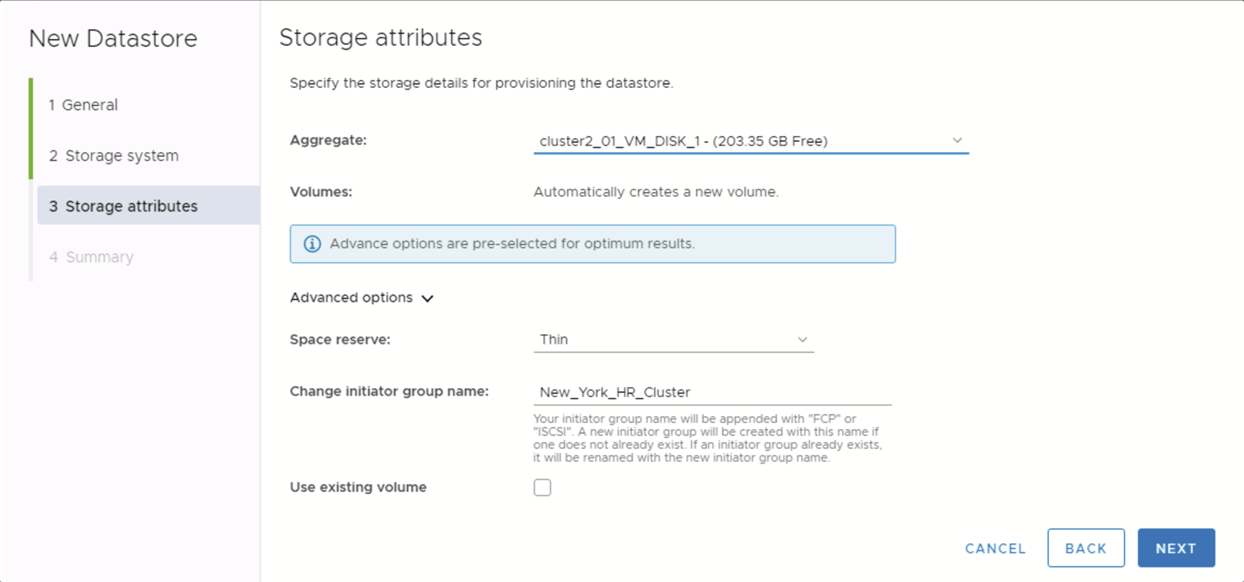Open the Space reserve Thin dropdown
Viewport: 1244px width, 582px height.
[672, 340]
